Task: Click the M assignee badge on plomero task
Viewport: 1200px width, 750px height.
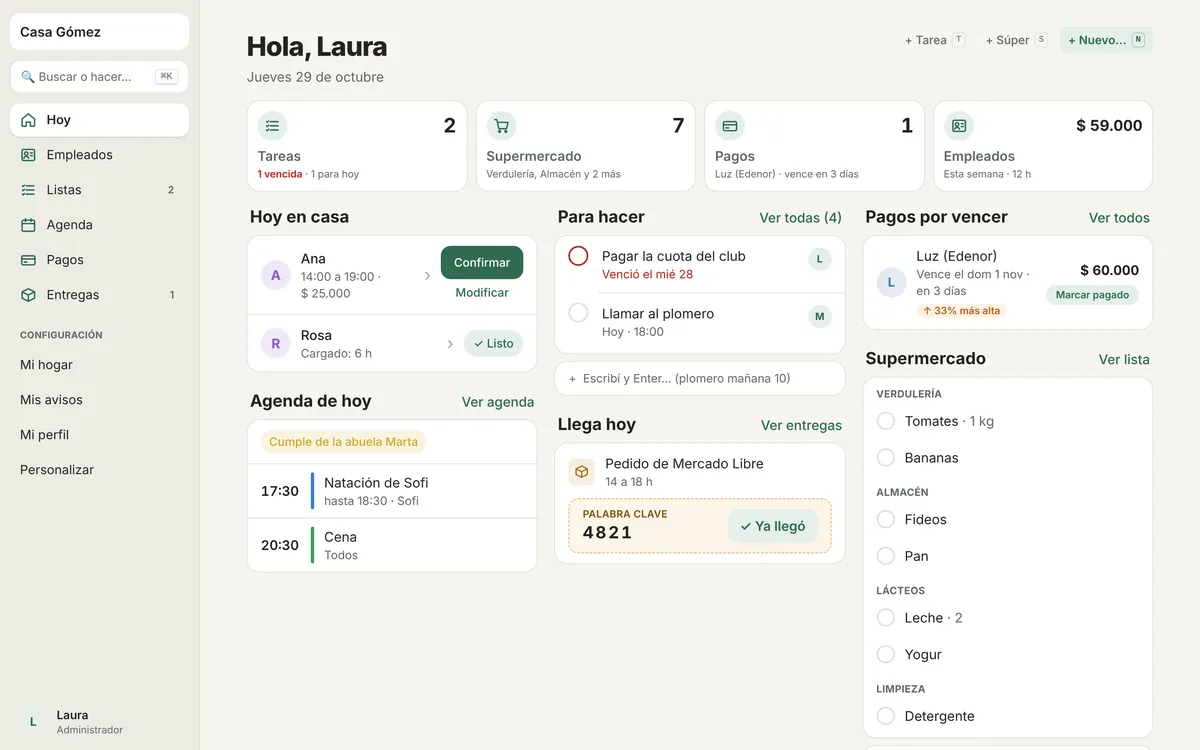Action: click(820, 317)
